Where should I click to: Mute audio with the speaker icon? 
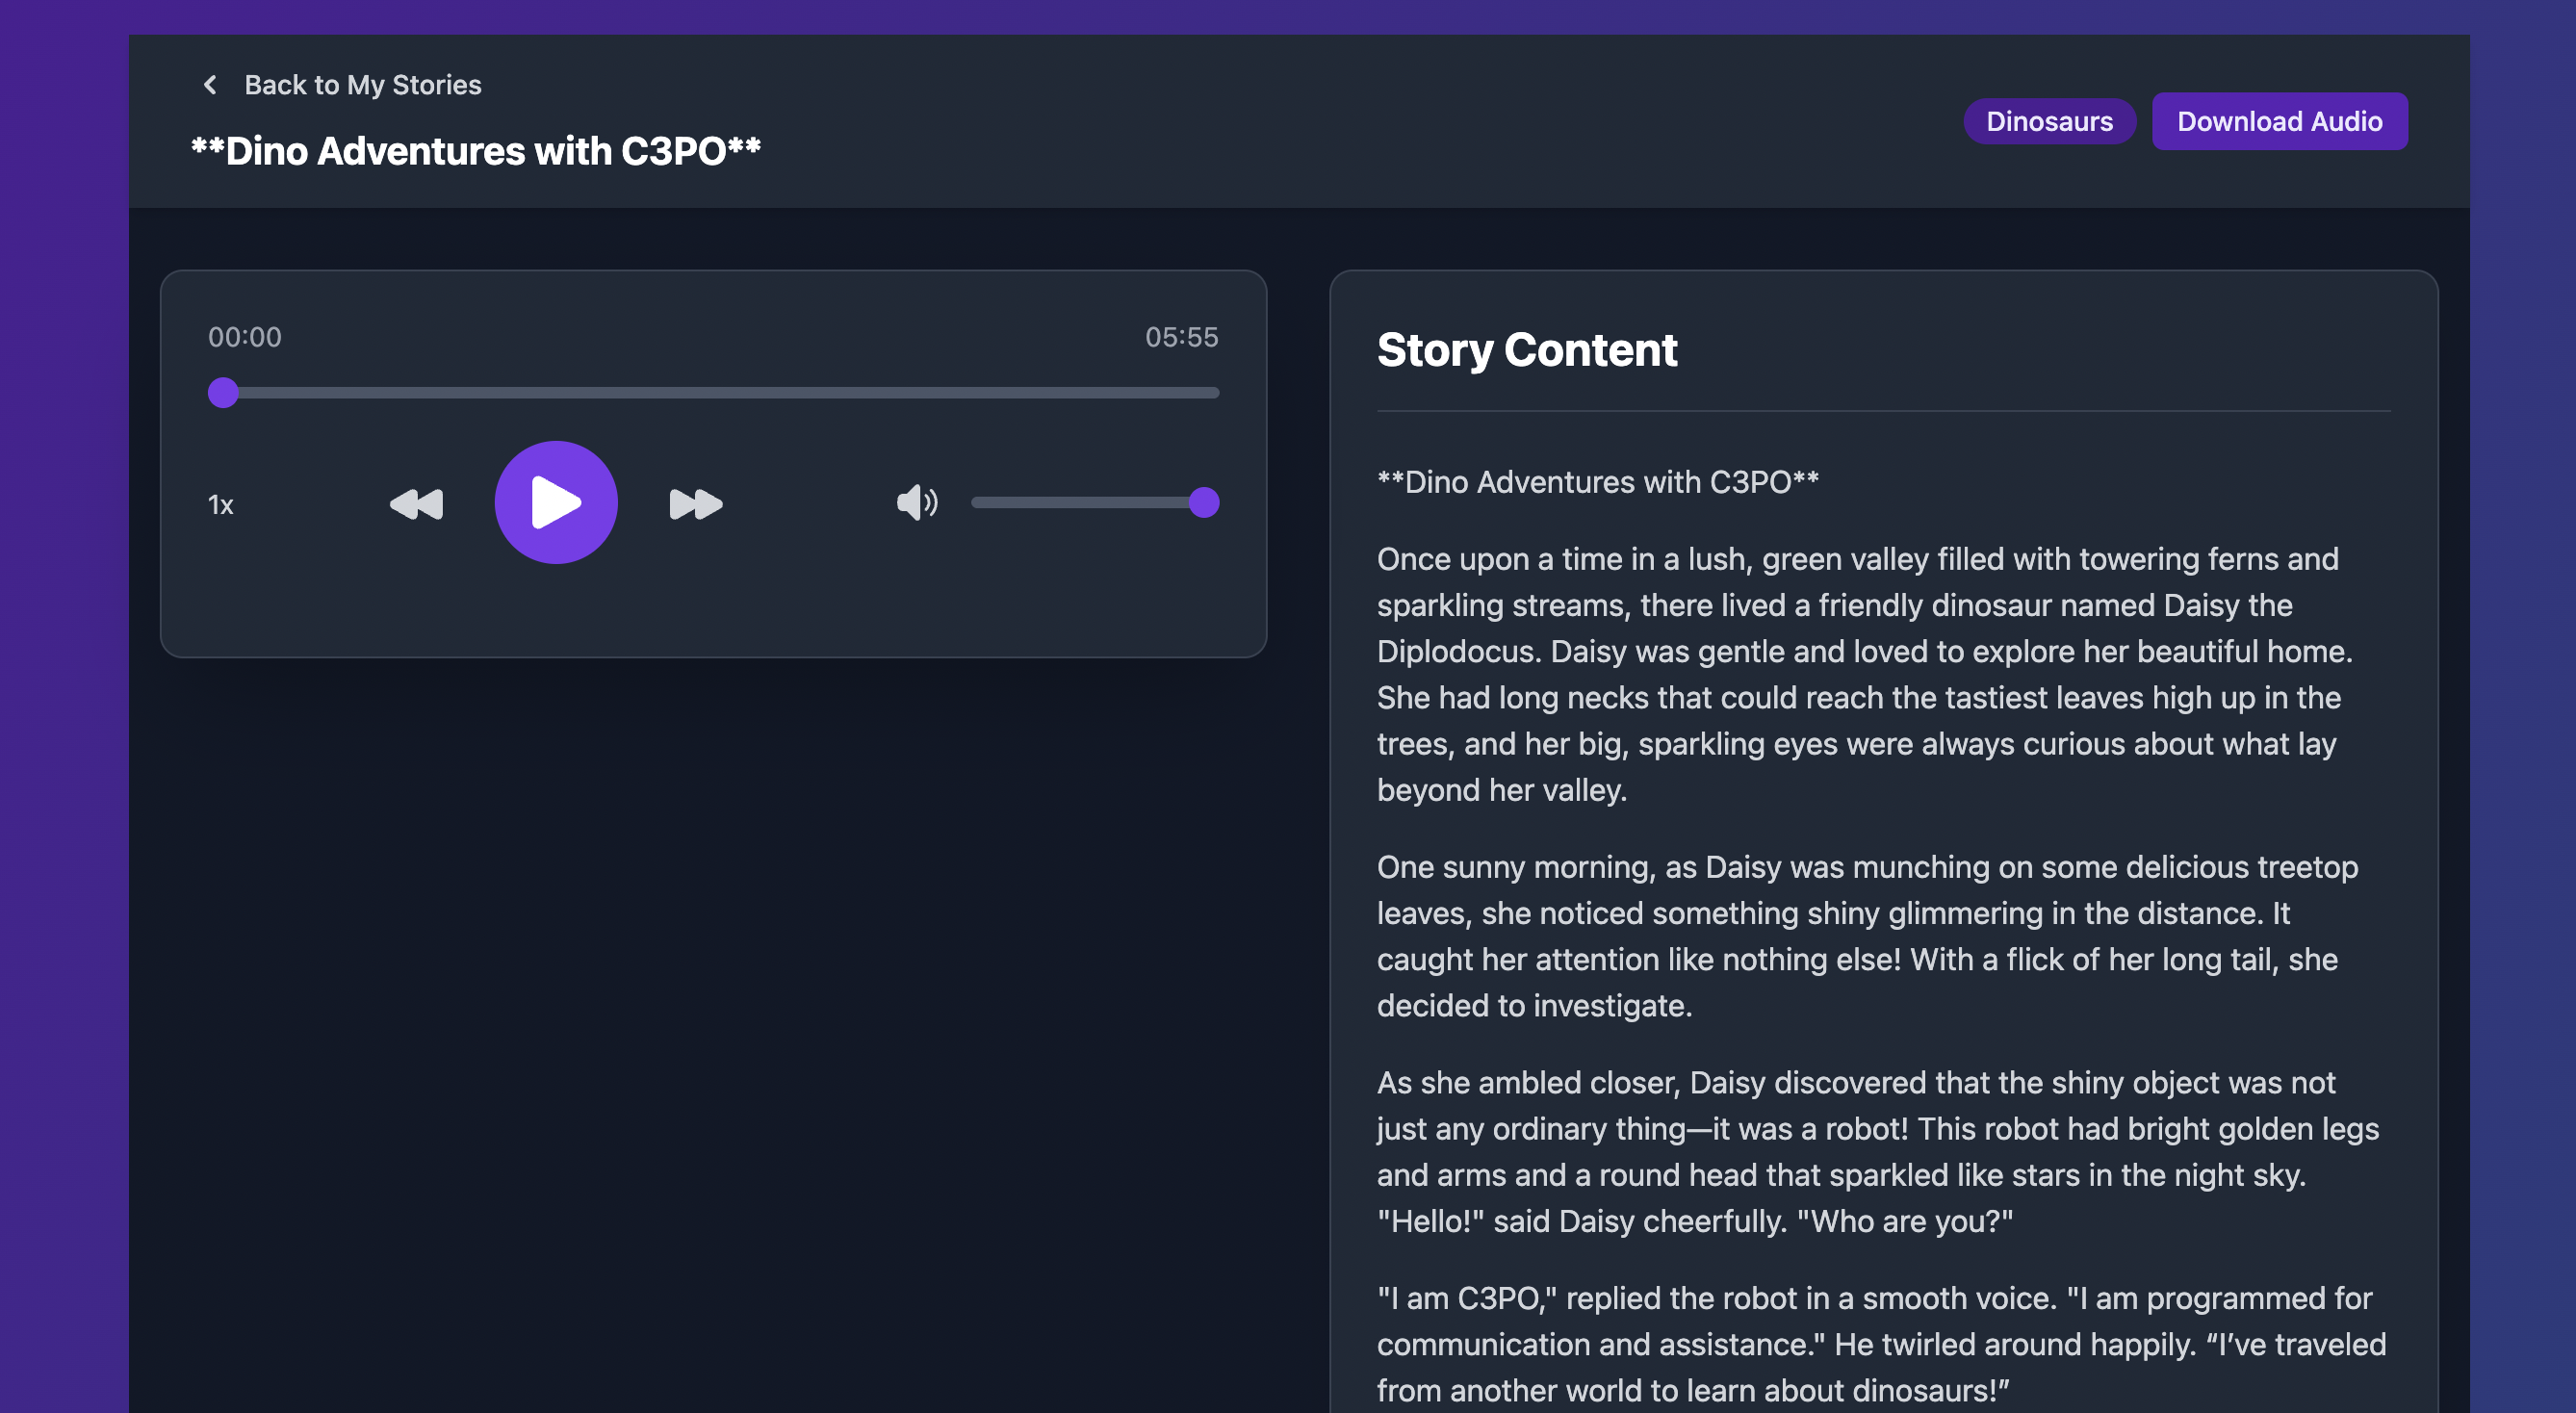click(917, 503)
